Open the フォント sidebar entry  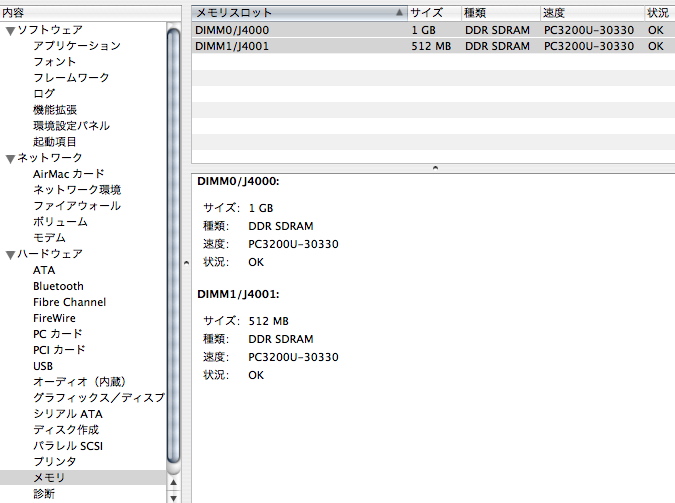[54, 62]
